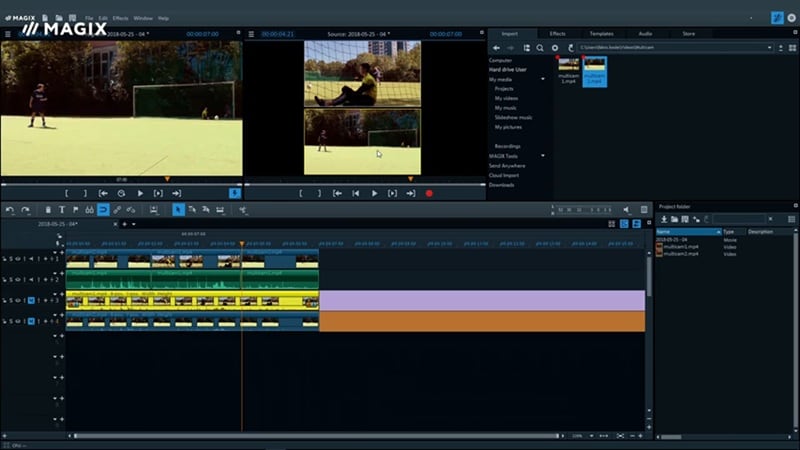Collapse the My media tree section
This screenshot has width=800, height=450.
coord(543,79)
